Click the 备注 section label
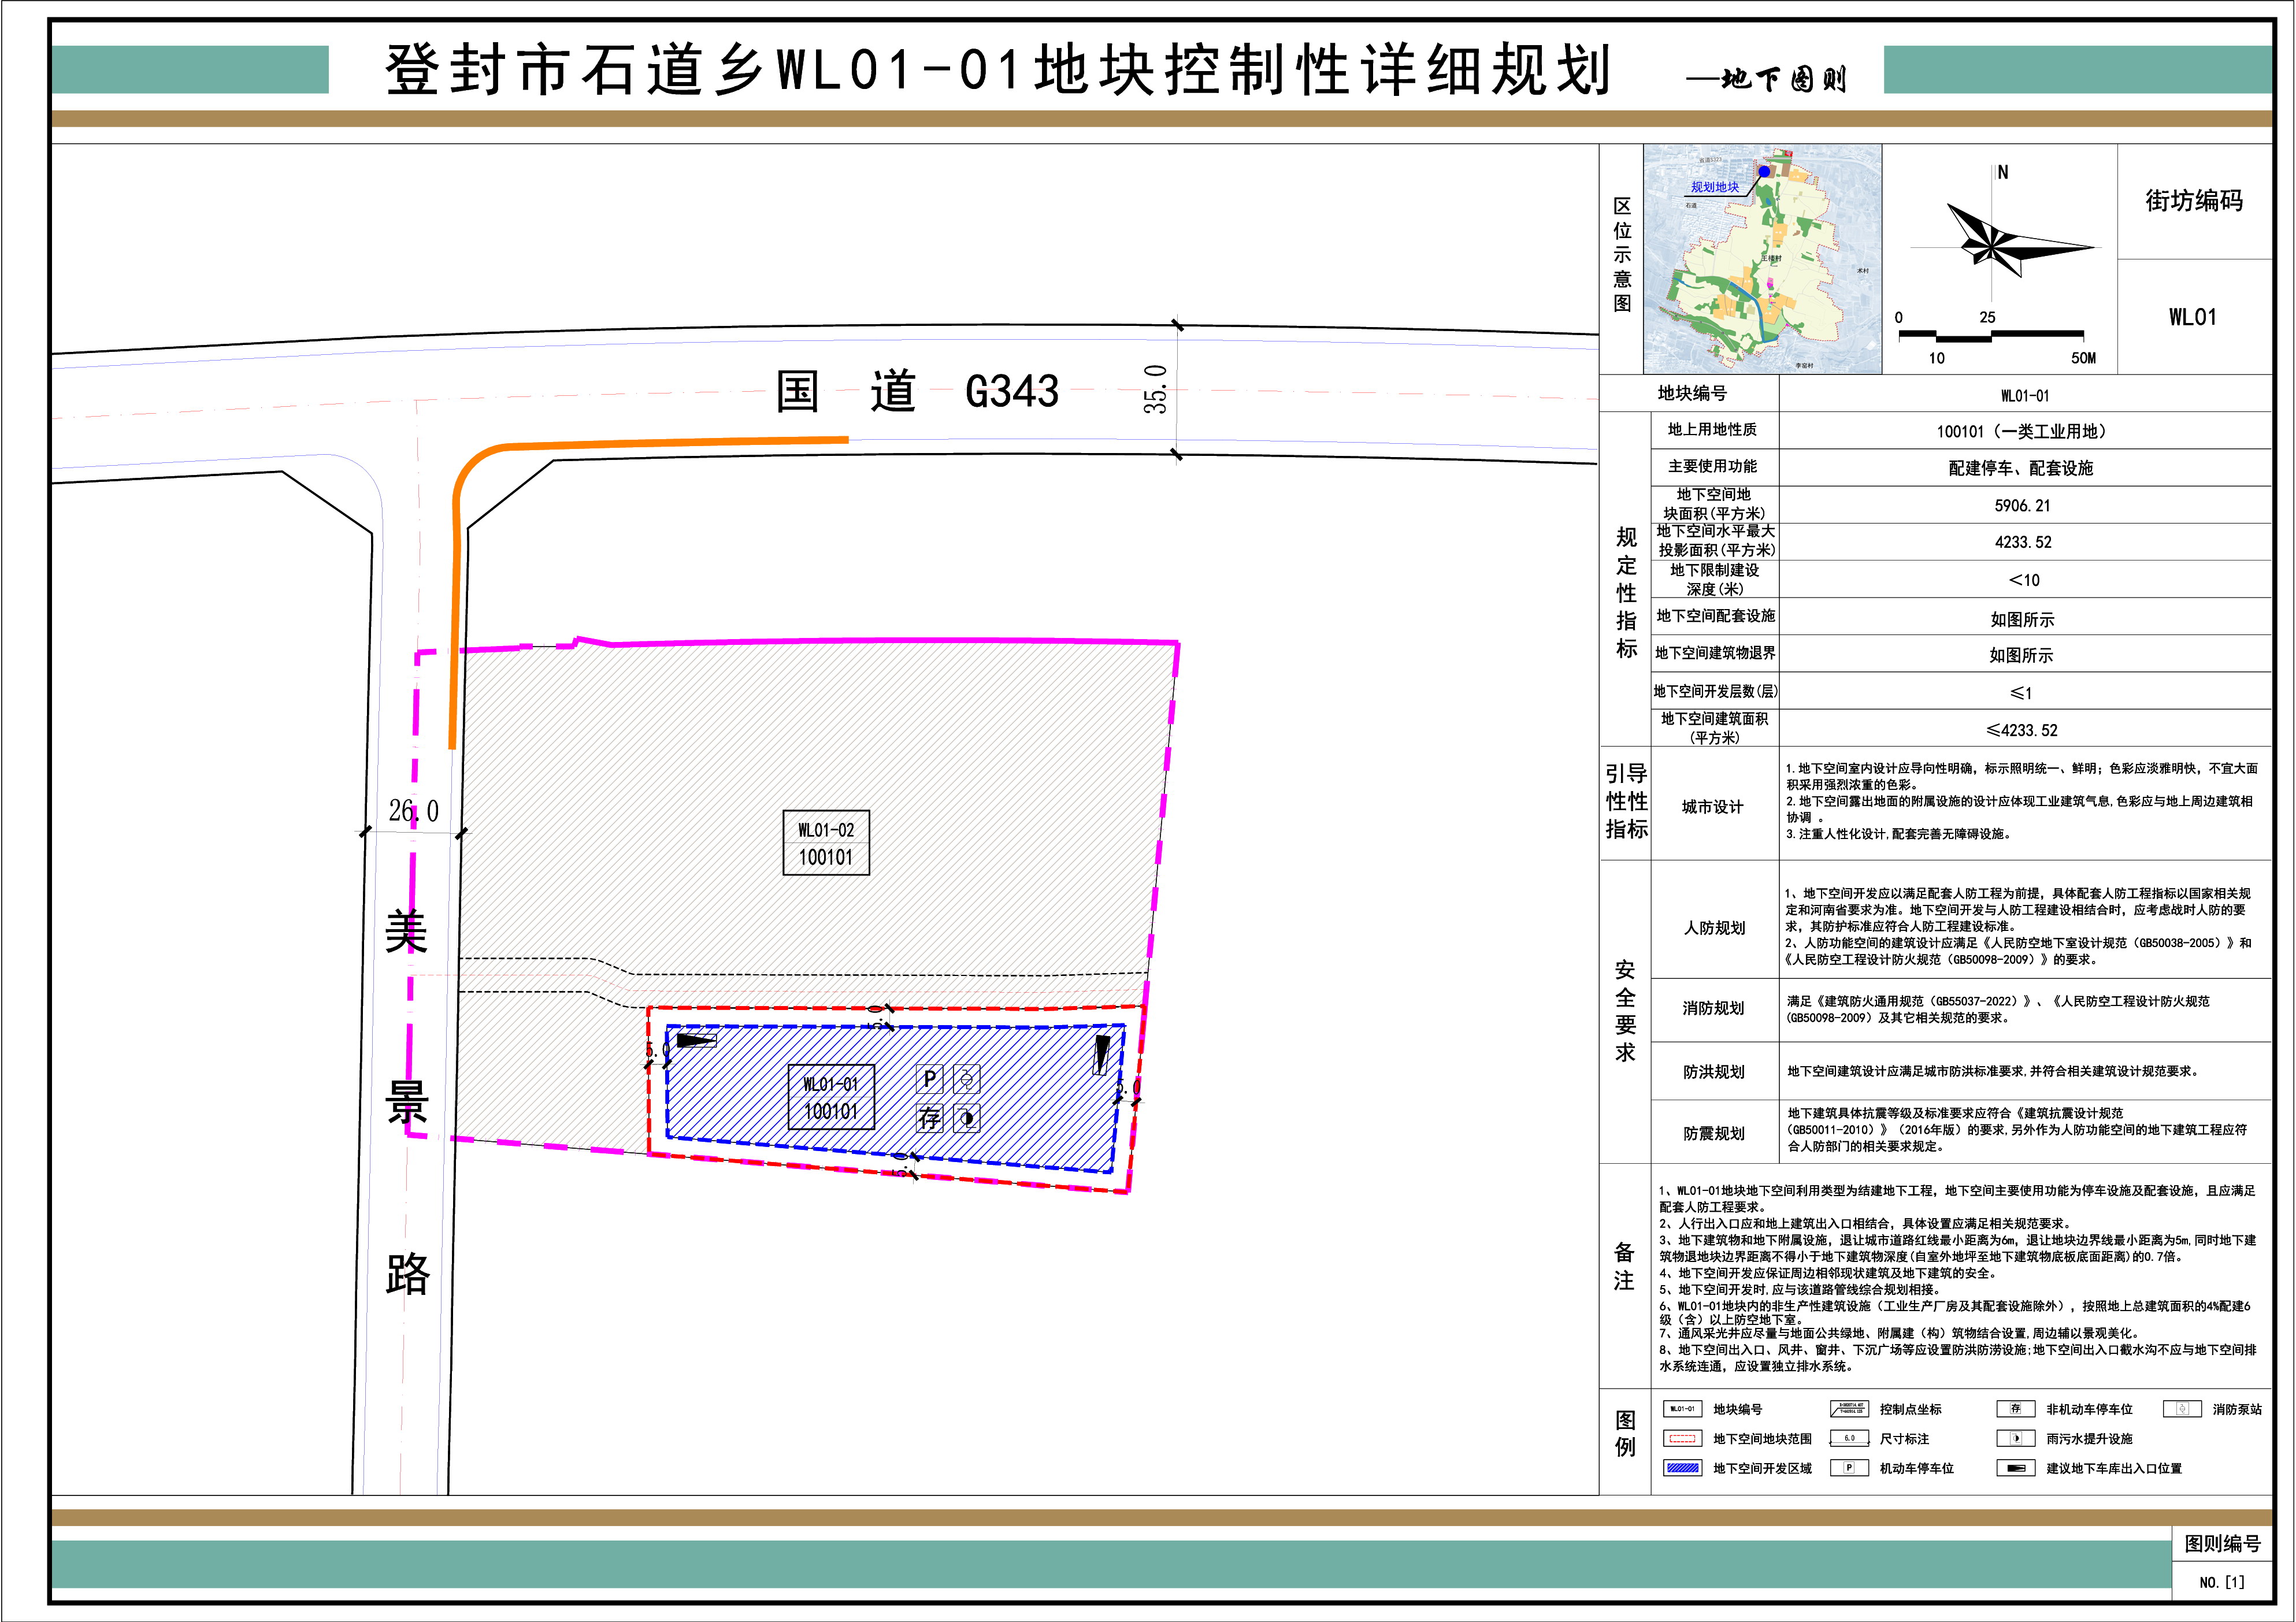2296x1622 pixels. point(1624,1266)
